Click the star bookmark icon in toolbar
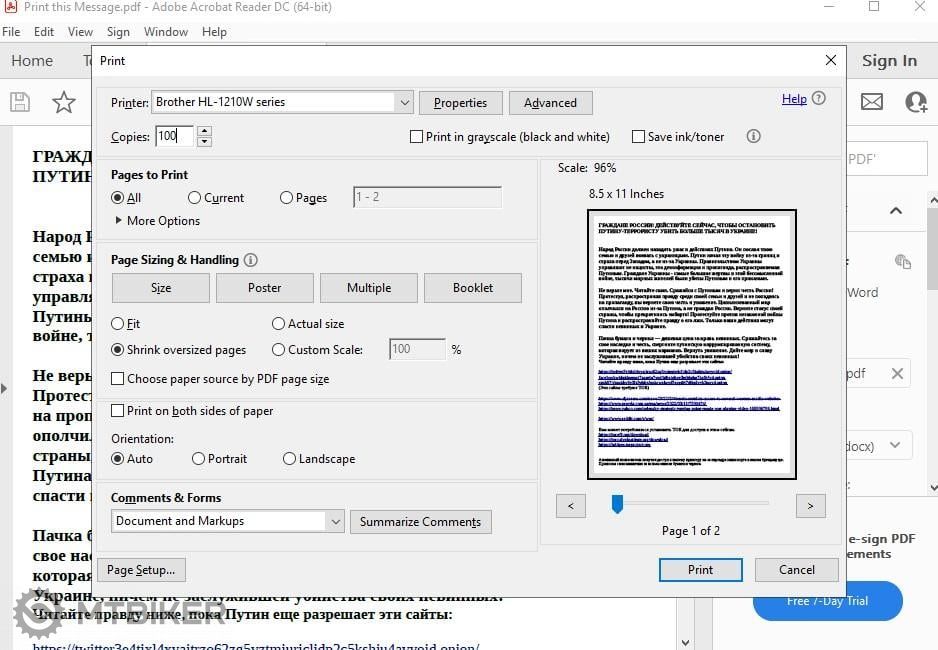Viewport: 938px width, 650px height. 64,102
